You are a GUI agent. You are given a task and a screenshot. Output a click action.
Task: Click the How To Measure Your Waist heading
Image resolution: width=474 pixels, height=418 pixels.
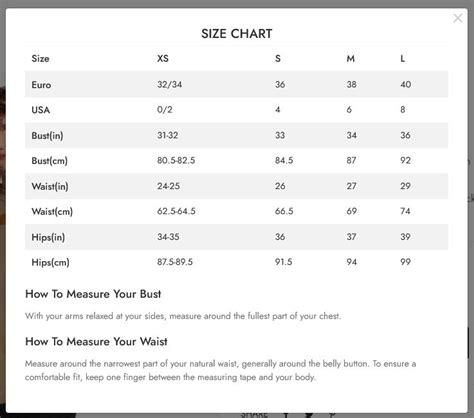tap(96, 342)
